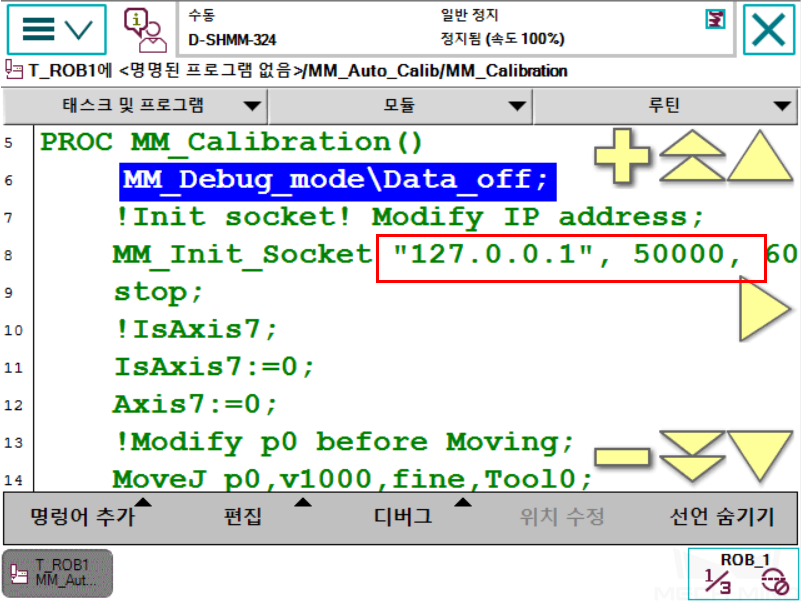Expand the 태스크 및 프로그램 dropdown
Image resolution: width=802 pixels, height=605 pixels.
(136, 106)
